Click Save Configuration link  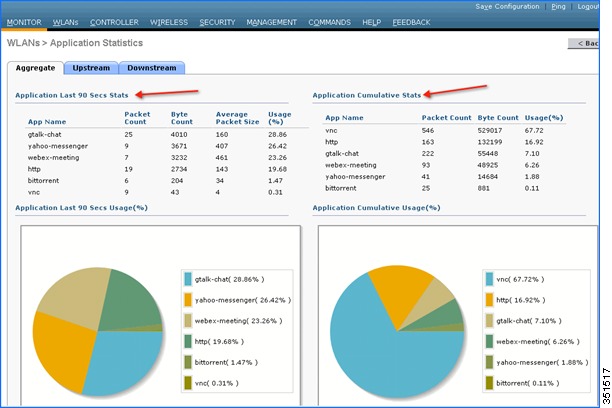click(x=507, y=7)
